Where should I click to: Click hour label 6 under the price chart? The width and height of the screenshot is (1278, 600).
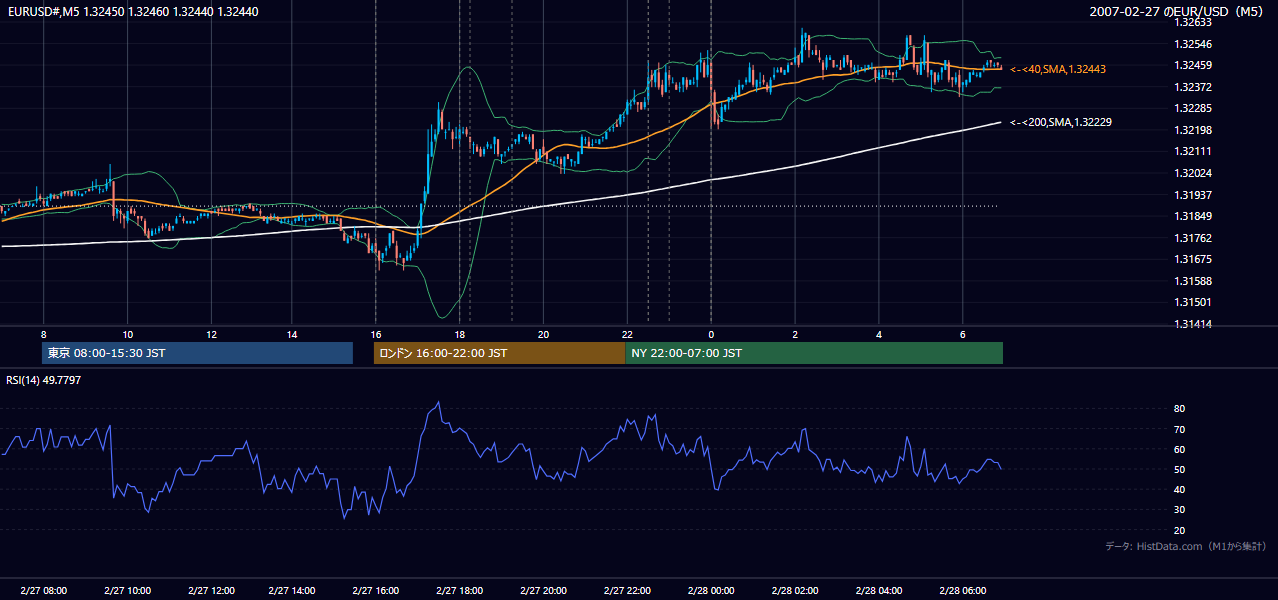coord(962,334)
